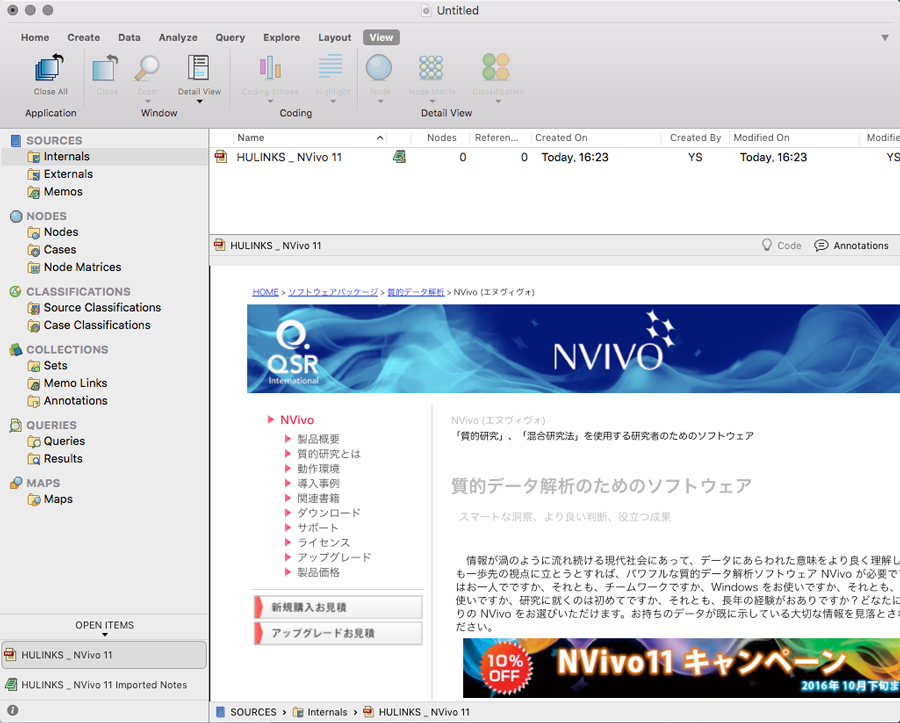Open the Node dropdown arrow
This screenshot has height=723, width=900.
tap(380, 102)
